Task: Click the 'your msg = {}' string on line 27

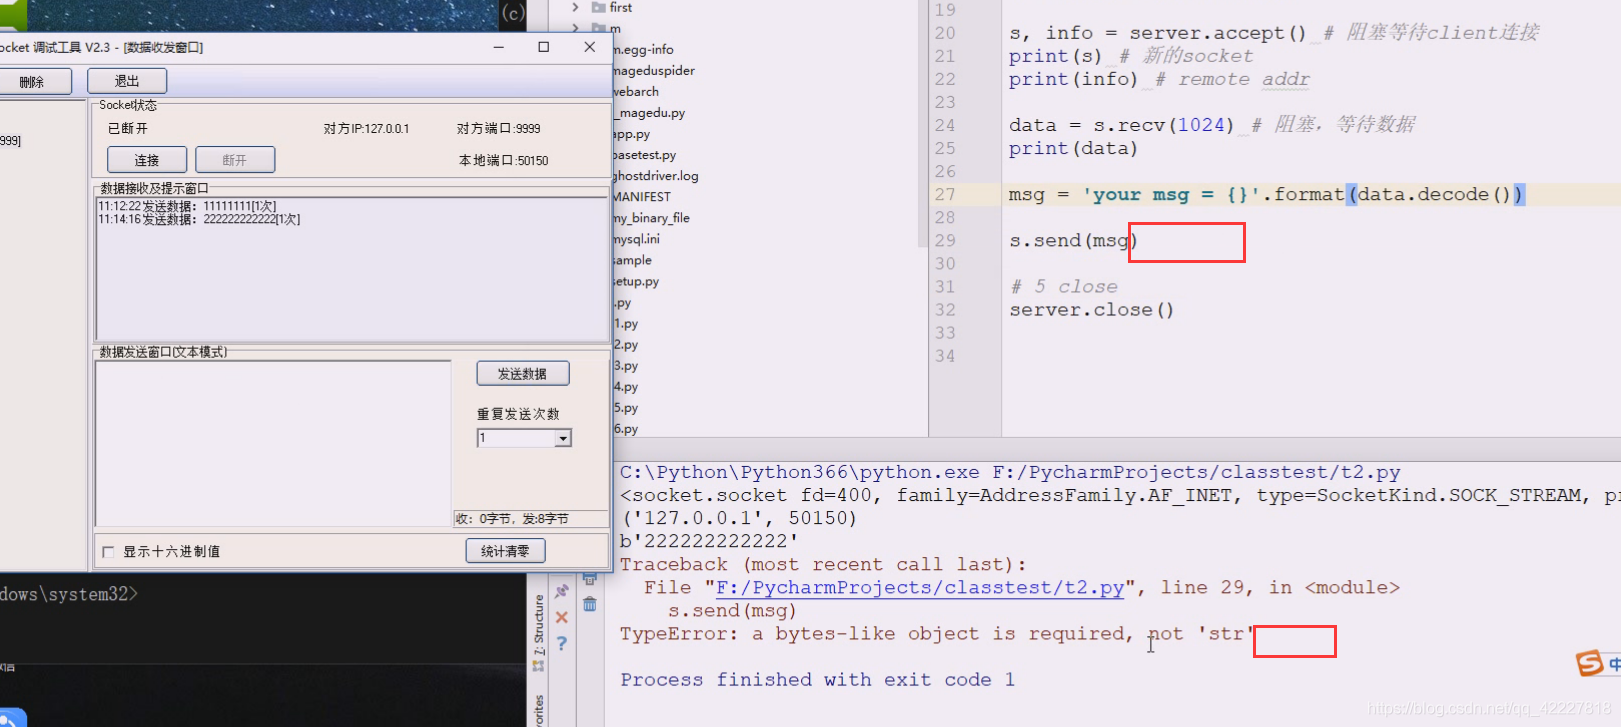Action: [1171, 195]
